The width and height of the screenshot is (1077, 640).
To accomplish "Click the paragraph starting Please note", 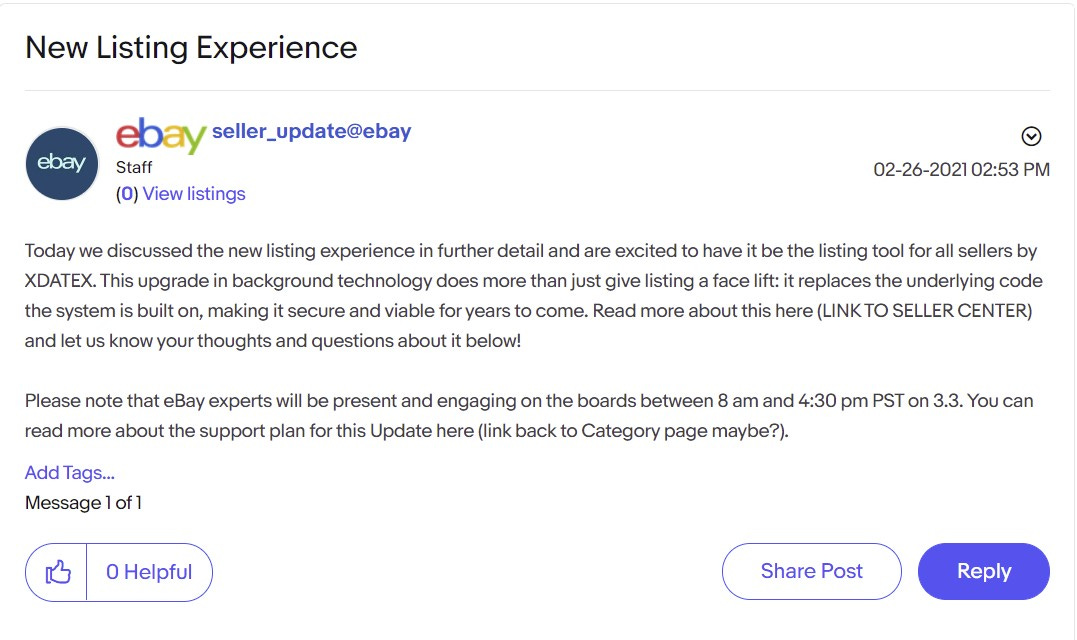I will (529, 415).
